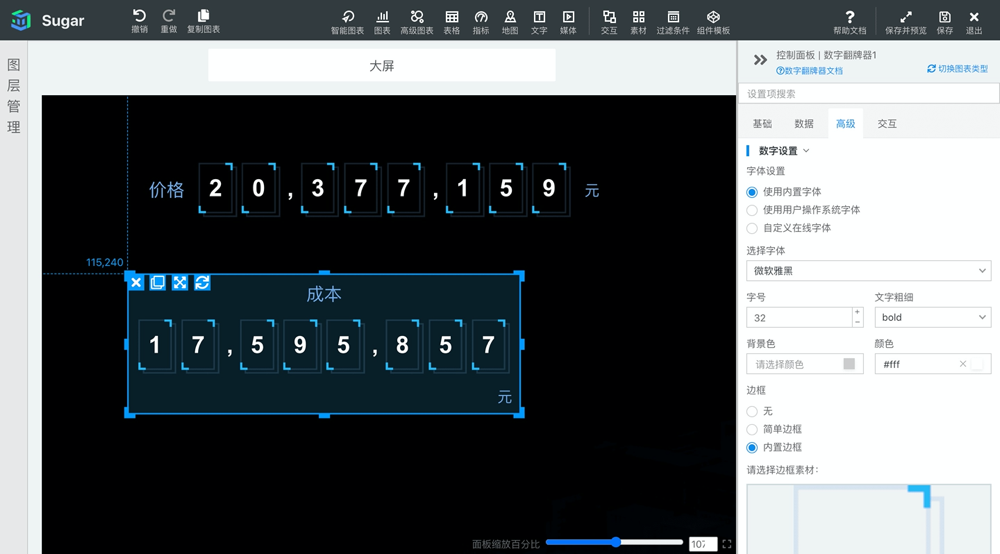
Task: Click the 复制图表 copy chart icon
Action: tap(203, 20)
